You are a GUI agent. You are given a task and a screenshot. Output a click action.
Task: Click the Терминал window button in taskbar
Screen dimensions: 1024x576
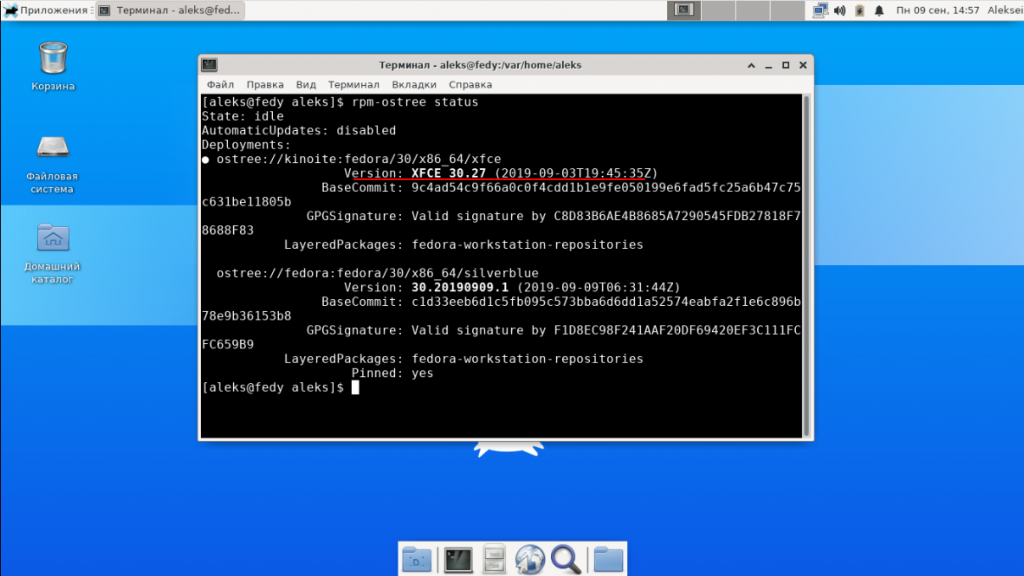pyautogui.click(x=171, y=11)
